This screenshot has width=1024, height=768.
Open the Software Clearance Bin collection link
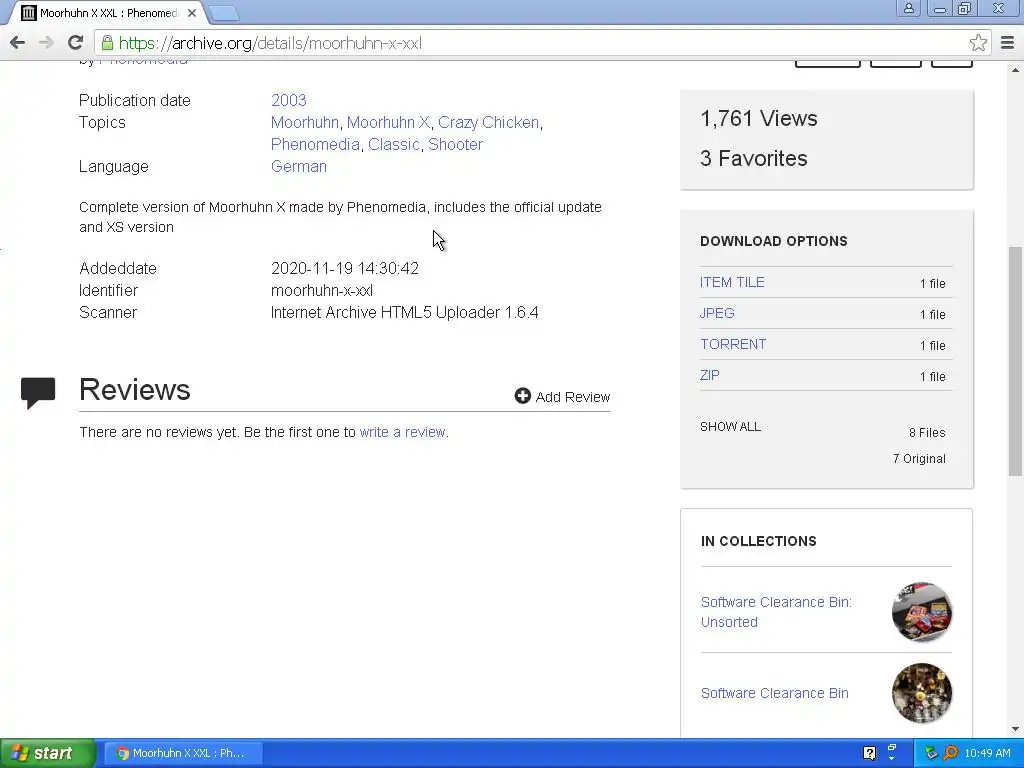[775, 693]
